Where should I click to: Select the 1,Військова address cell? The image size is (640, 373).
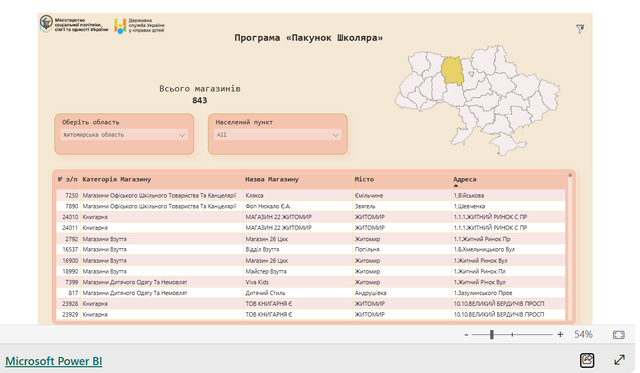click(509, 195)
